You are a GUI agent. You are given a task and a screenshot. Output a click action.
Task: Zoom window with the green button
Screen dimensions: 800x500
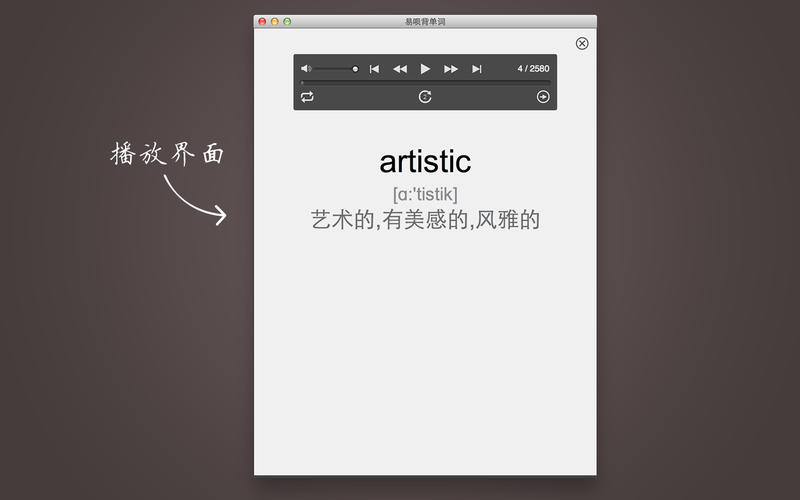pos(287,21)
